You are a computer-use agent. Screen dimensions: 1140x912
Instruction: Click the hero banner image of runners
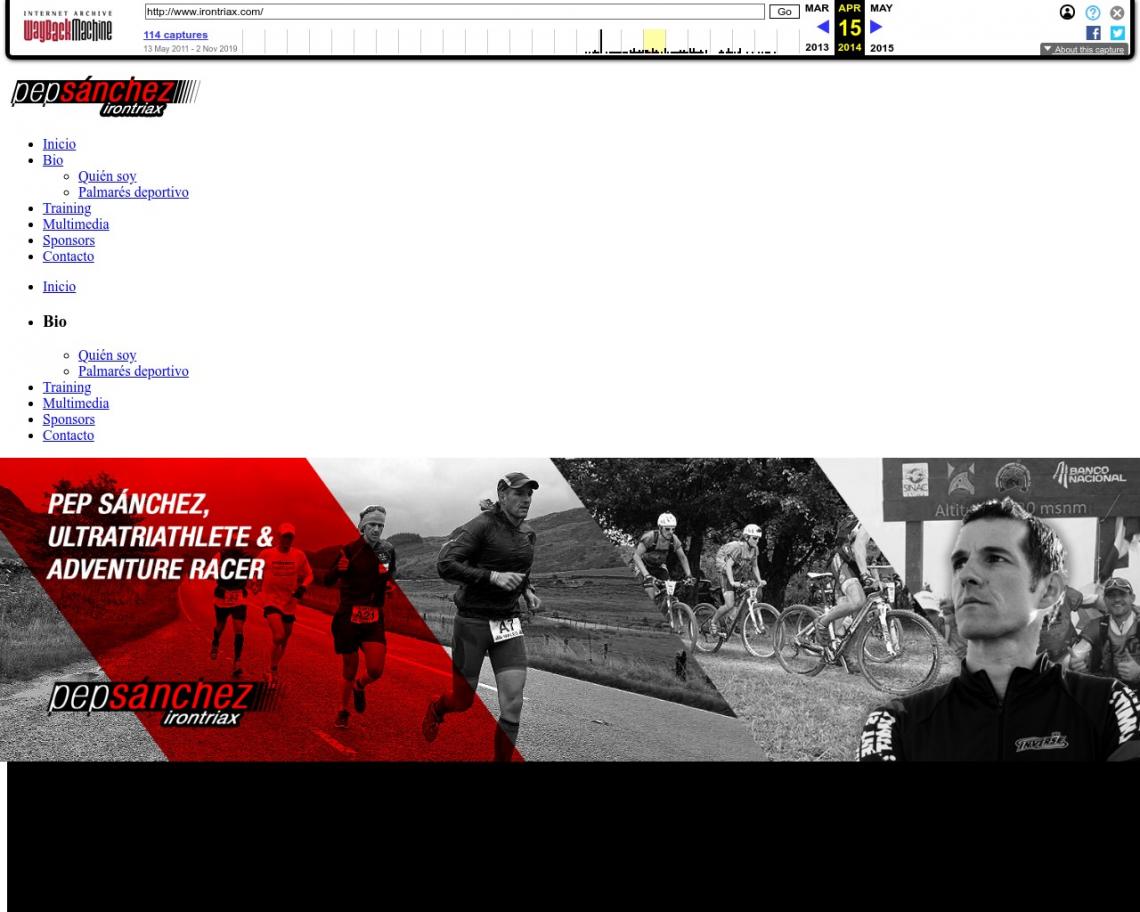(570, 609)
